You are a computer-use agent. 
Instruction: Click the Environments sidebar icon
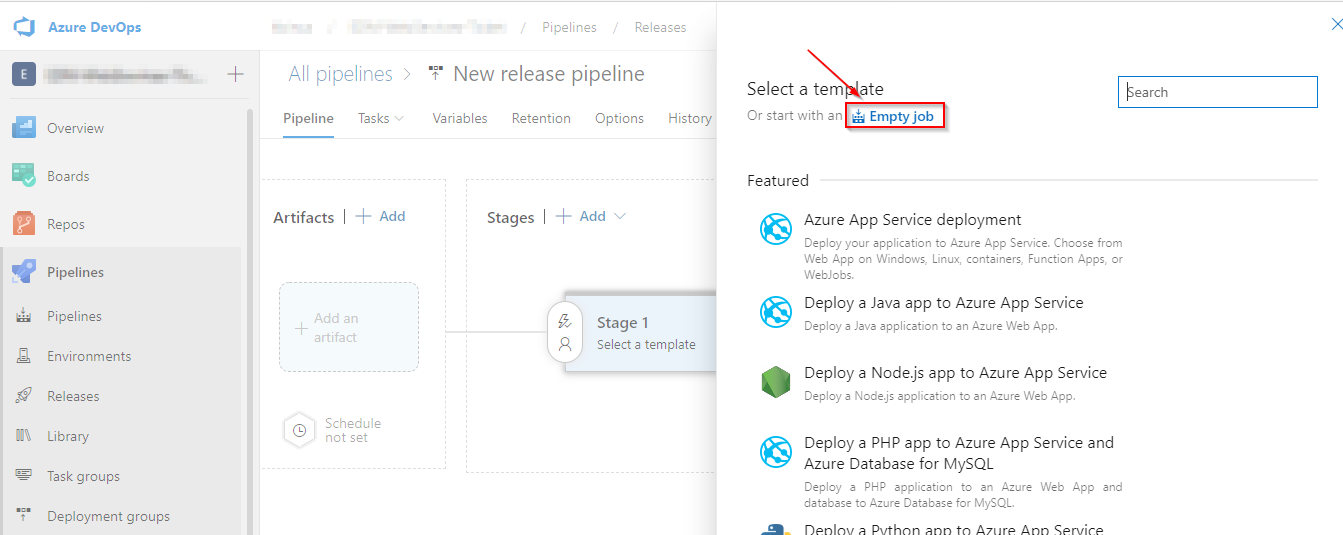tap(24, 356)
